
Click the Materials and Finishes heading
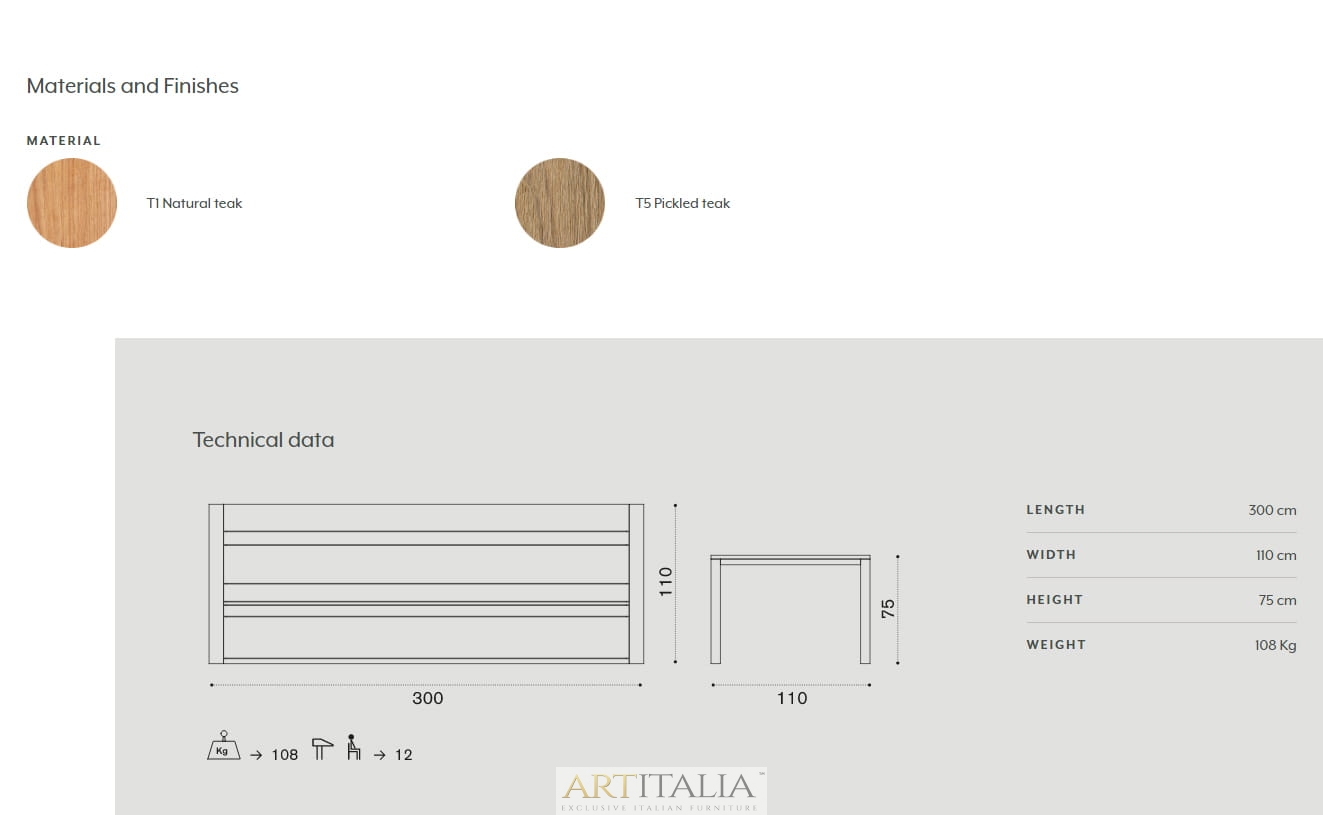pos(133,86)
